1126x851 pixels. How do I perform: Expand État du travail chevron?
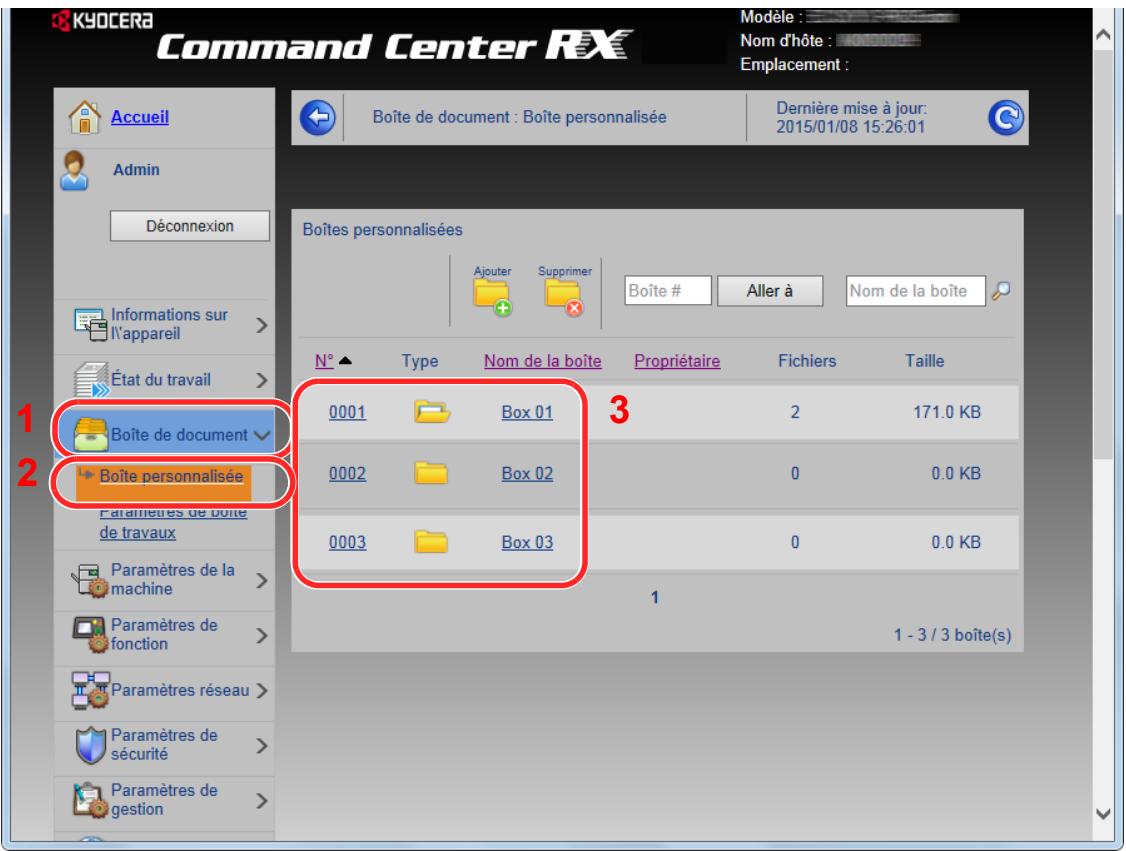(261, 380)
